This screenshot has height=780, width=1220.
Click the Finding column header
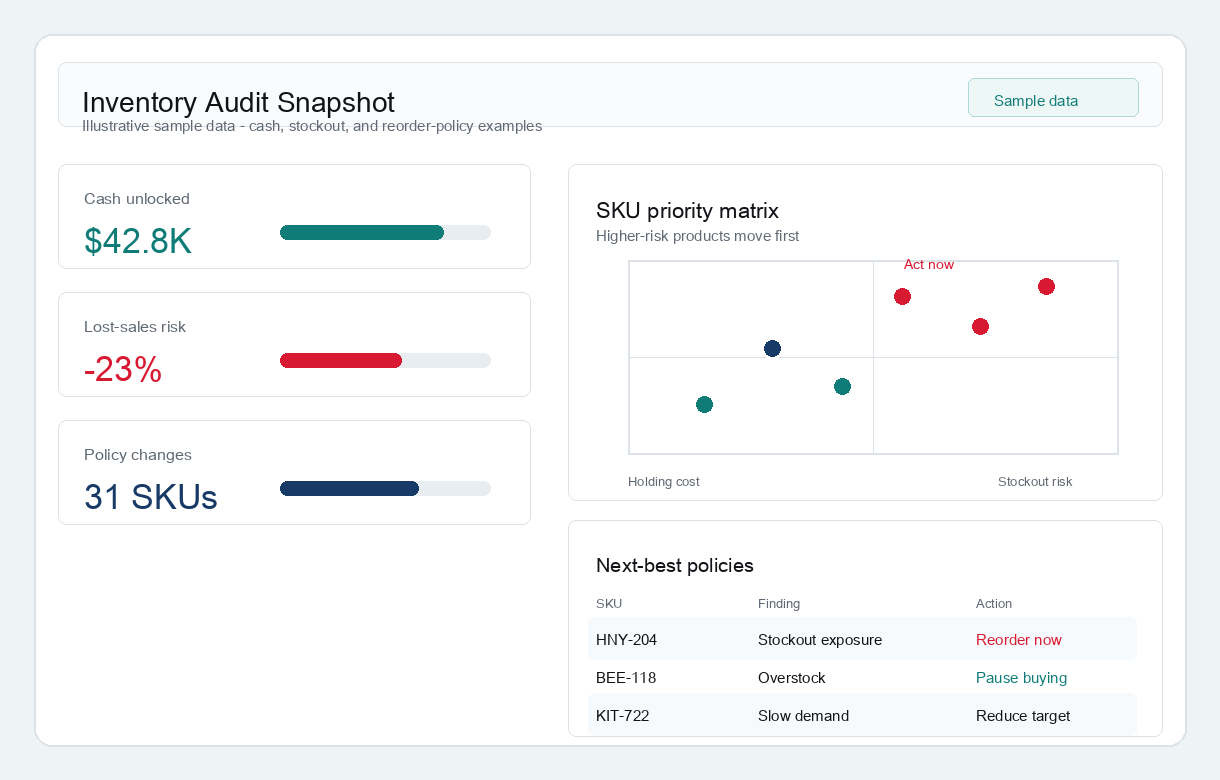779,604
